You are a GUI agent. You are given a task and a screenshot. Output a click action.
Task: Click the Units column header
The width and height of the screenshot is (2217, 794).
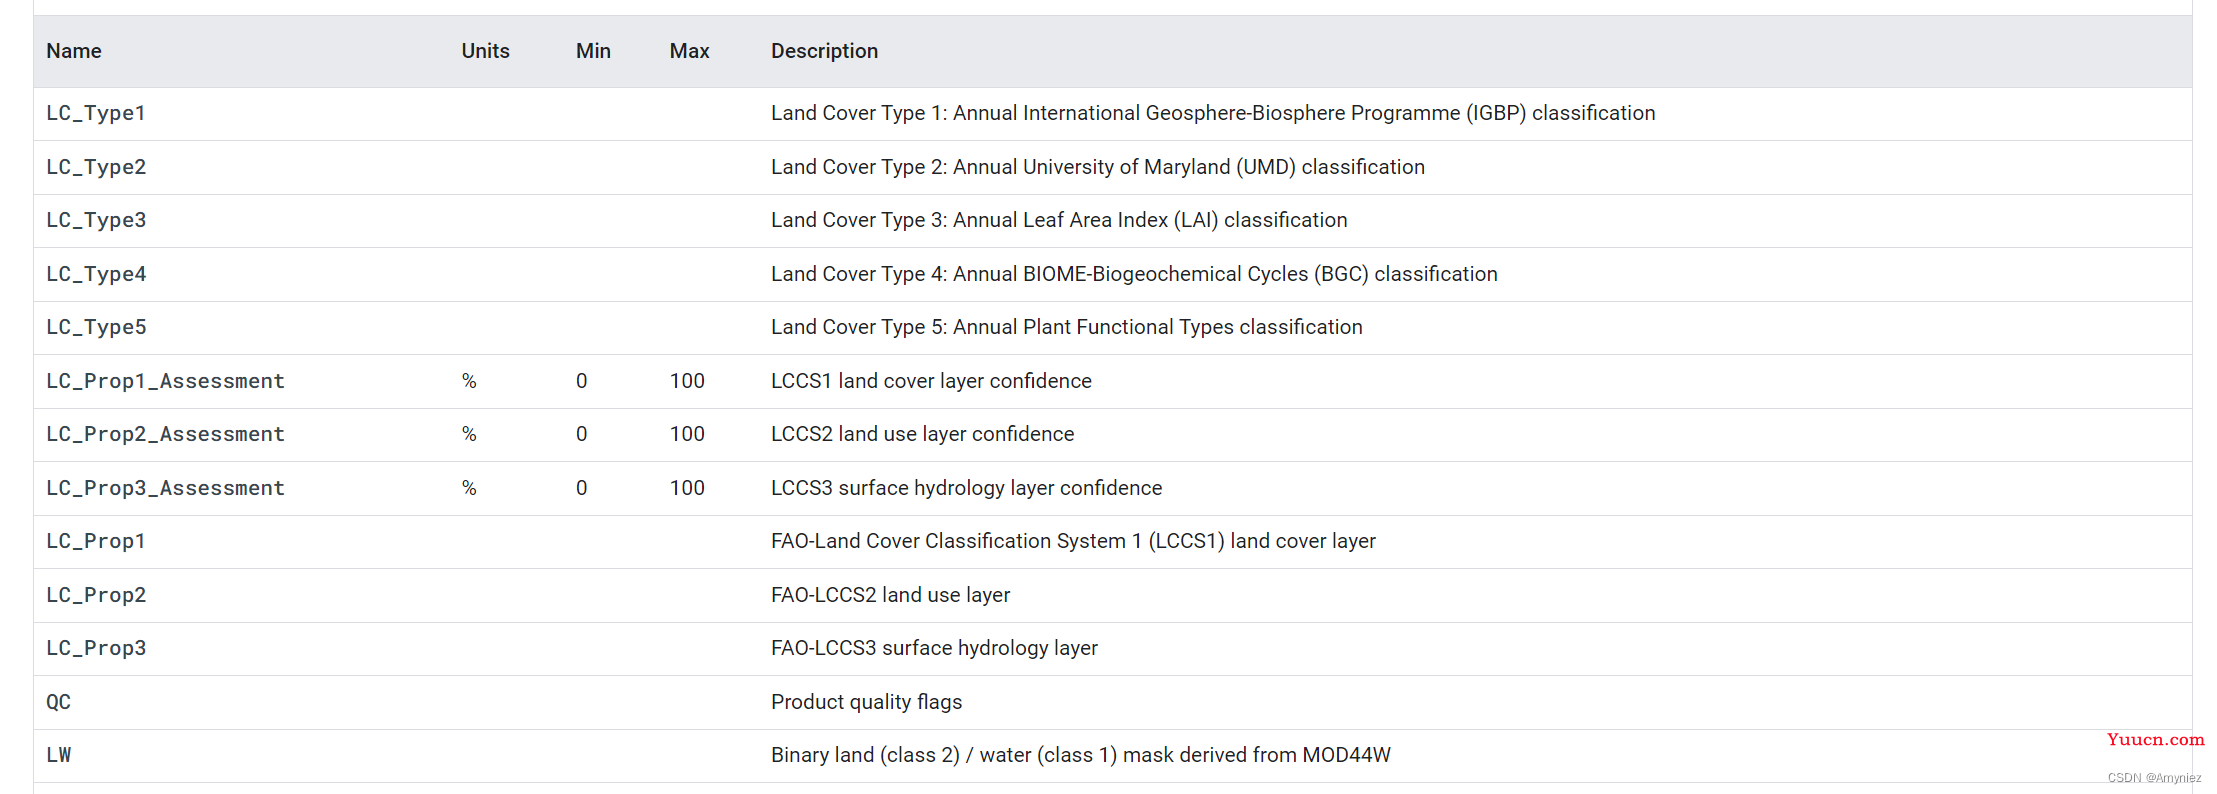(x=485, y=51)
